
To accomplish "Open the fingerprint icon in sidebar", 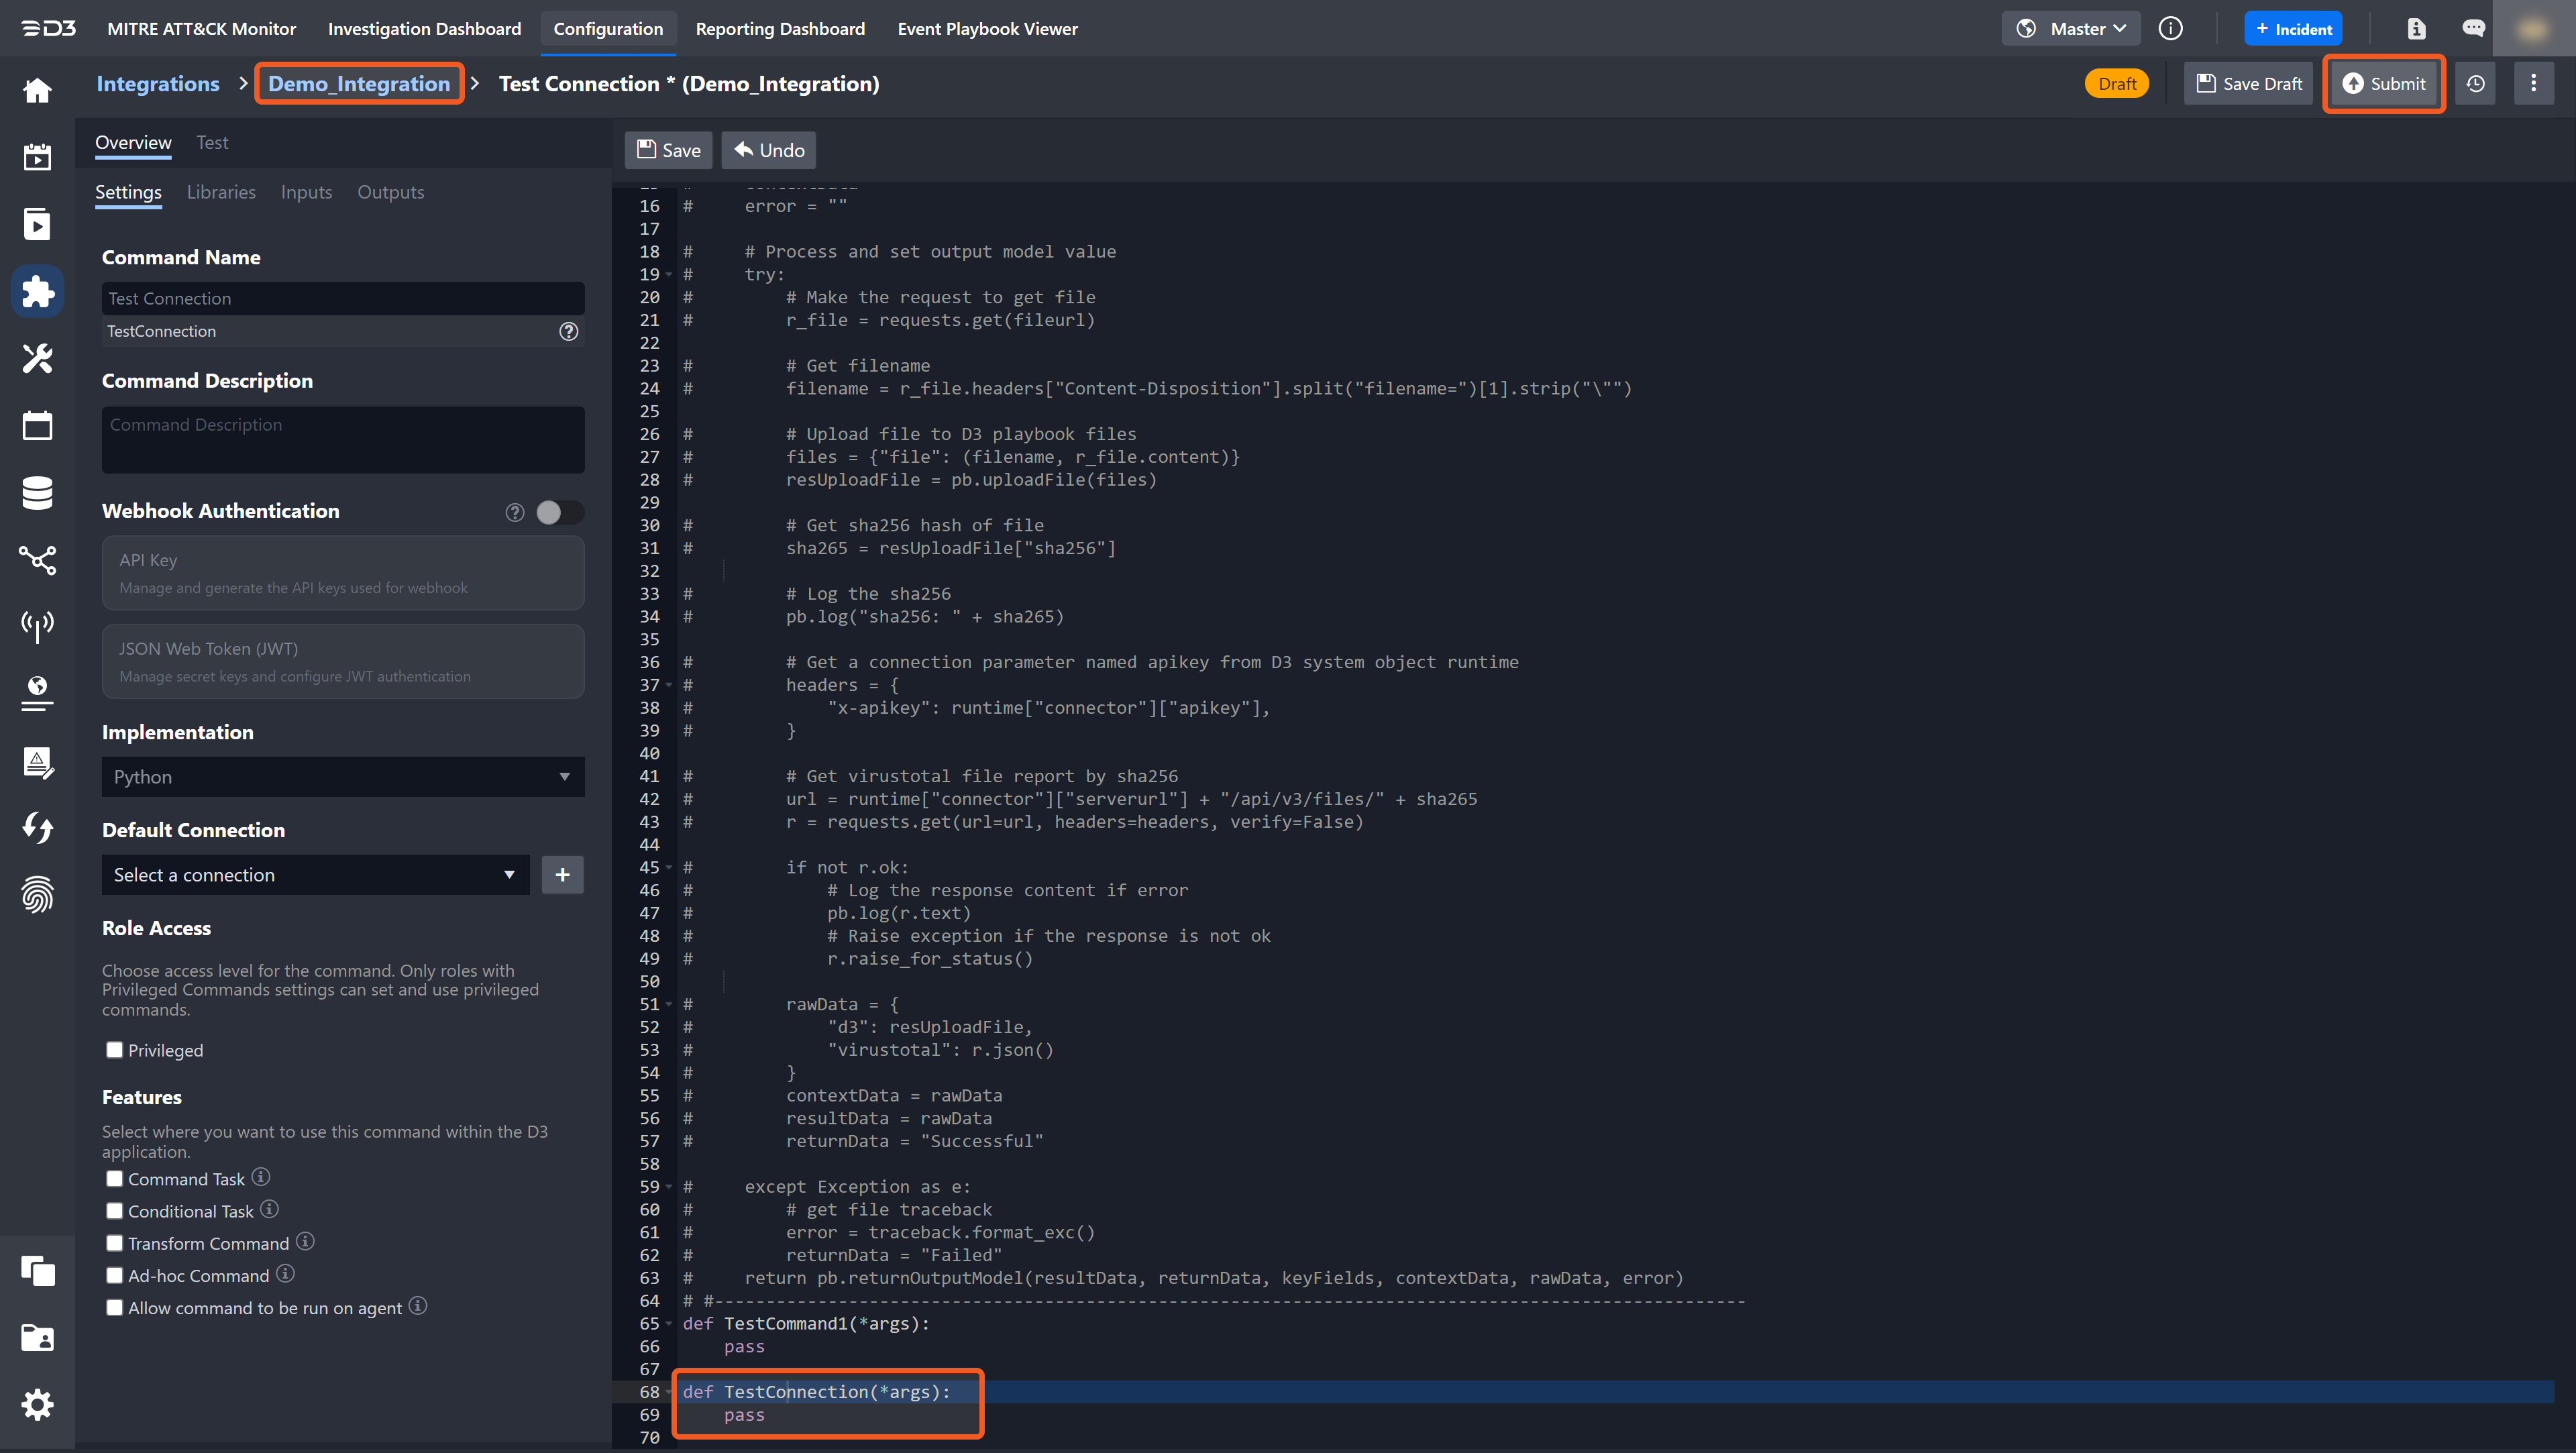I will (37, 894).
